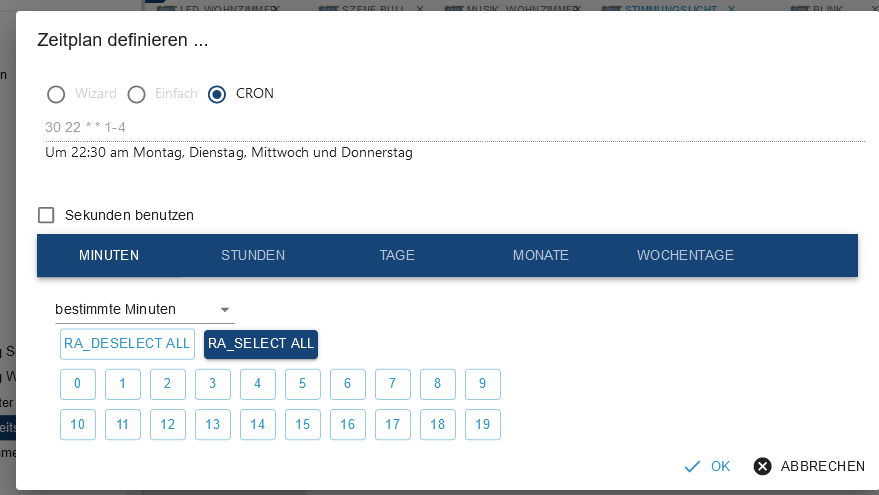879x495 pixels.
Task: Toggle minute 0 button
Action: [77, 384]
